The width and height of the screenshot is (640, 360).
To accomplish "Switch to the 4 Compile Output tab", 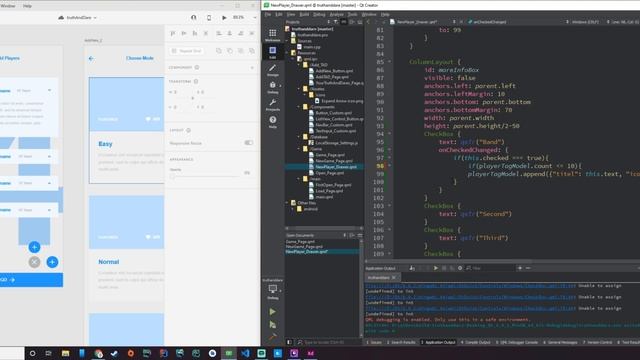I will click(476, 342).
